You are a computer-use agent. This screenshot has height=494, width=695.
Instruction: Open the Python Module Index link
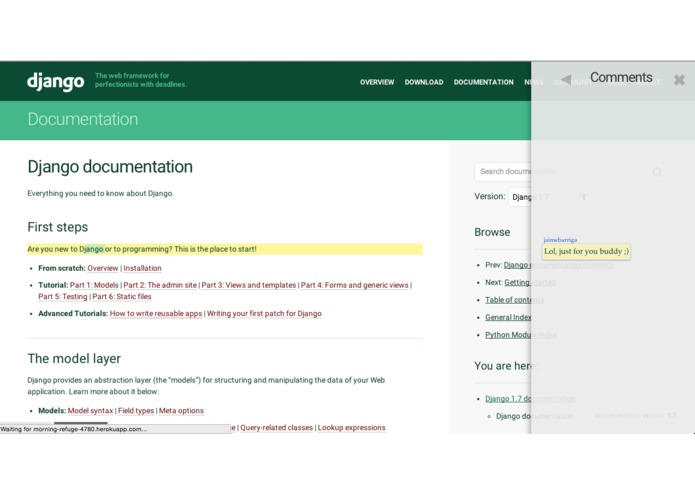pos(520,335)
